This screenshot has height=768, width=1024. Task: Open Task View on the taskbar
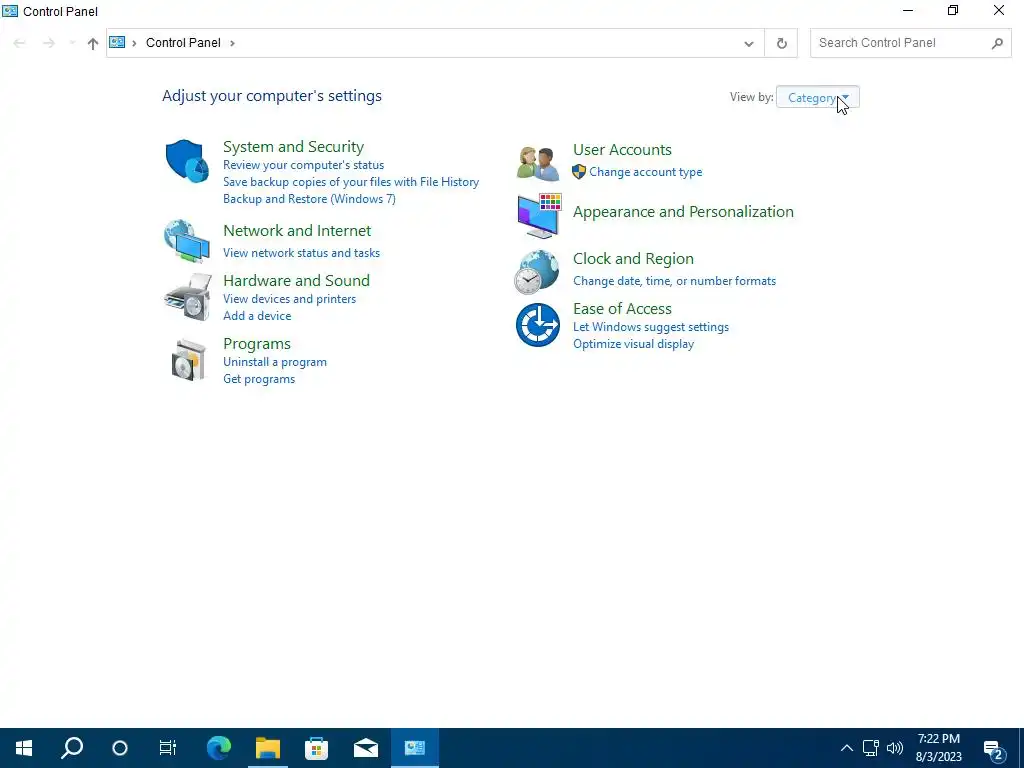168,748
